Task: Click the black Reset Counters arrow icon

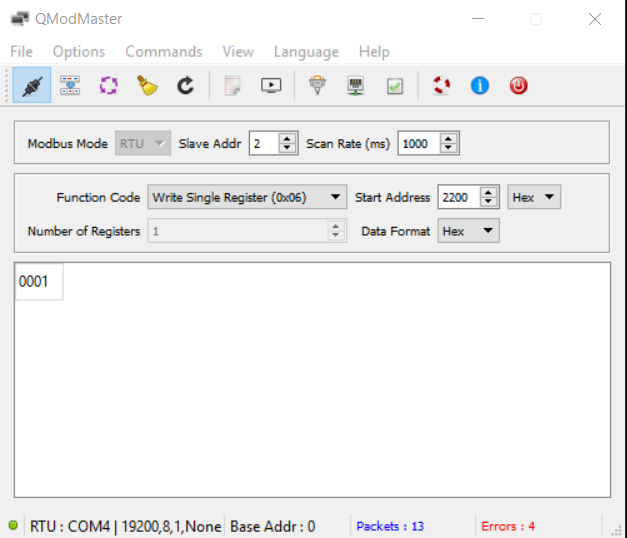Action: click(x=186, y=85)
